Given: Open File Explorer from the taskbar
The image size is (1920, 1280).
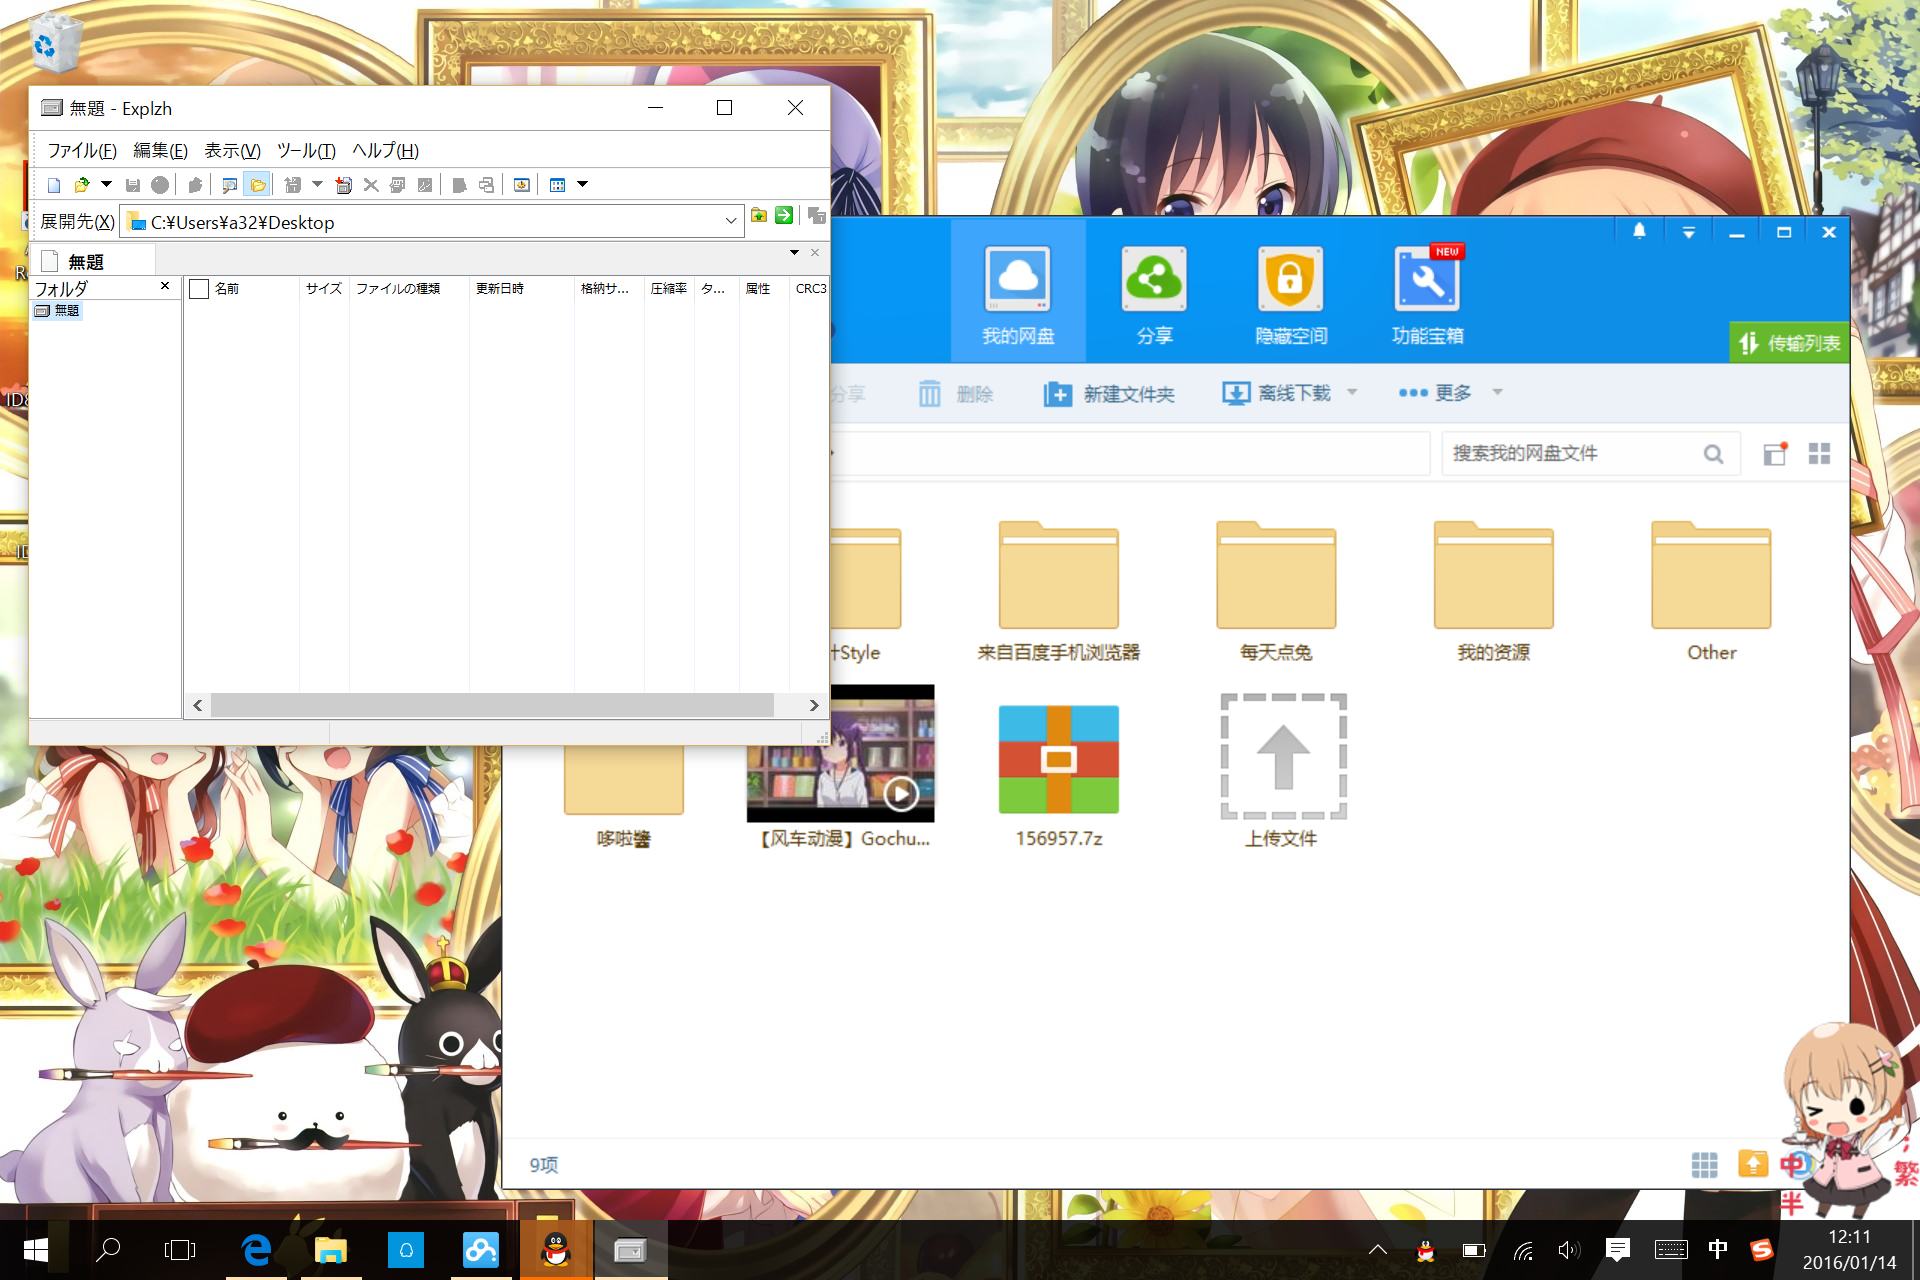Looking at the screenshot, I should [331, 1250].
